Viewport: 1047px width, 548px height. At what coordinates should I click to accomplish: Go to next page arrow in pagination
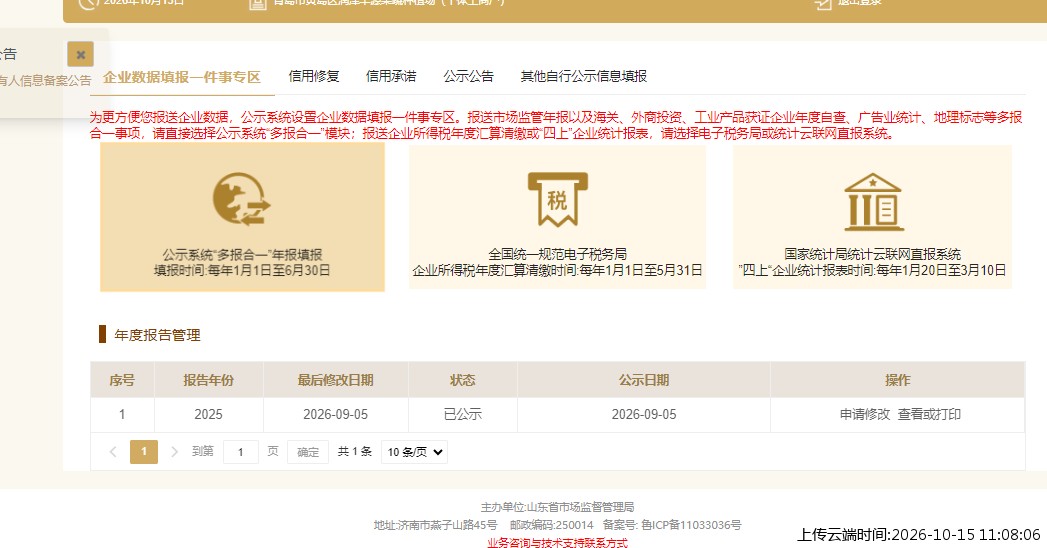174,452
